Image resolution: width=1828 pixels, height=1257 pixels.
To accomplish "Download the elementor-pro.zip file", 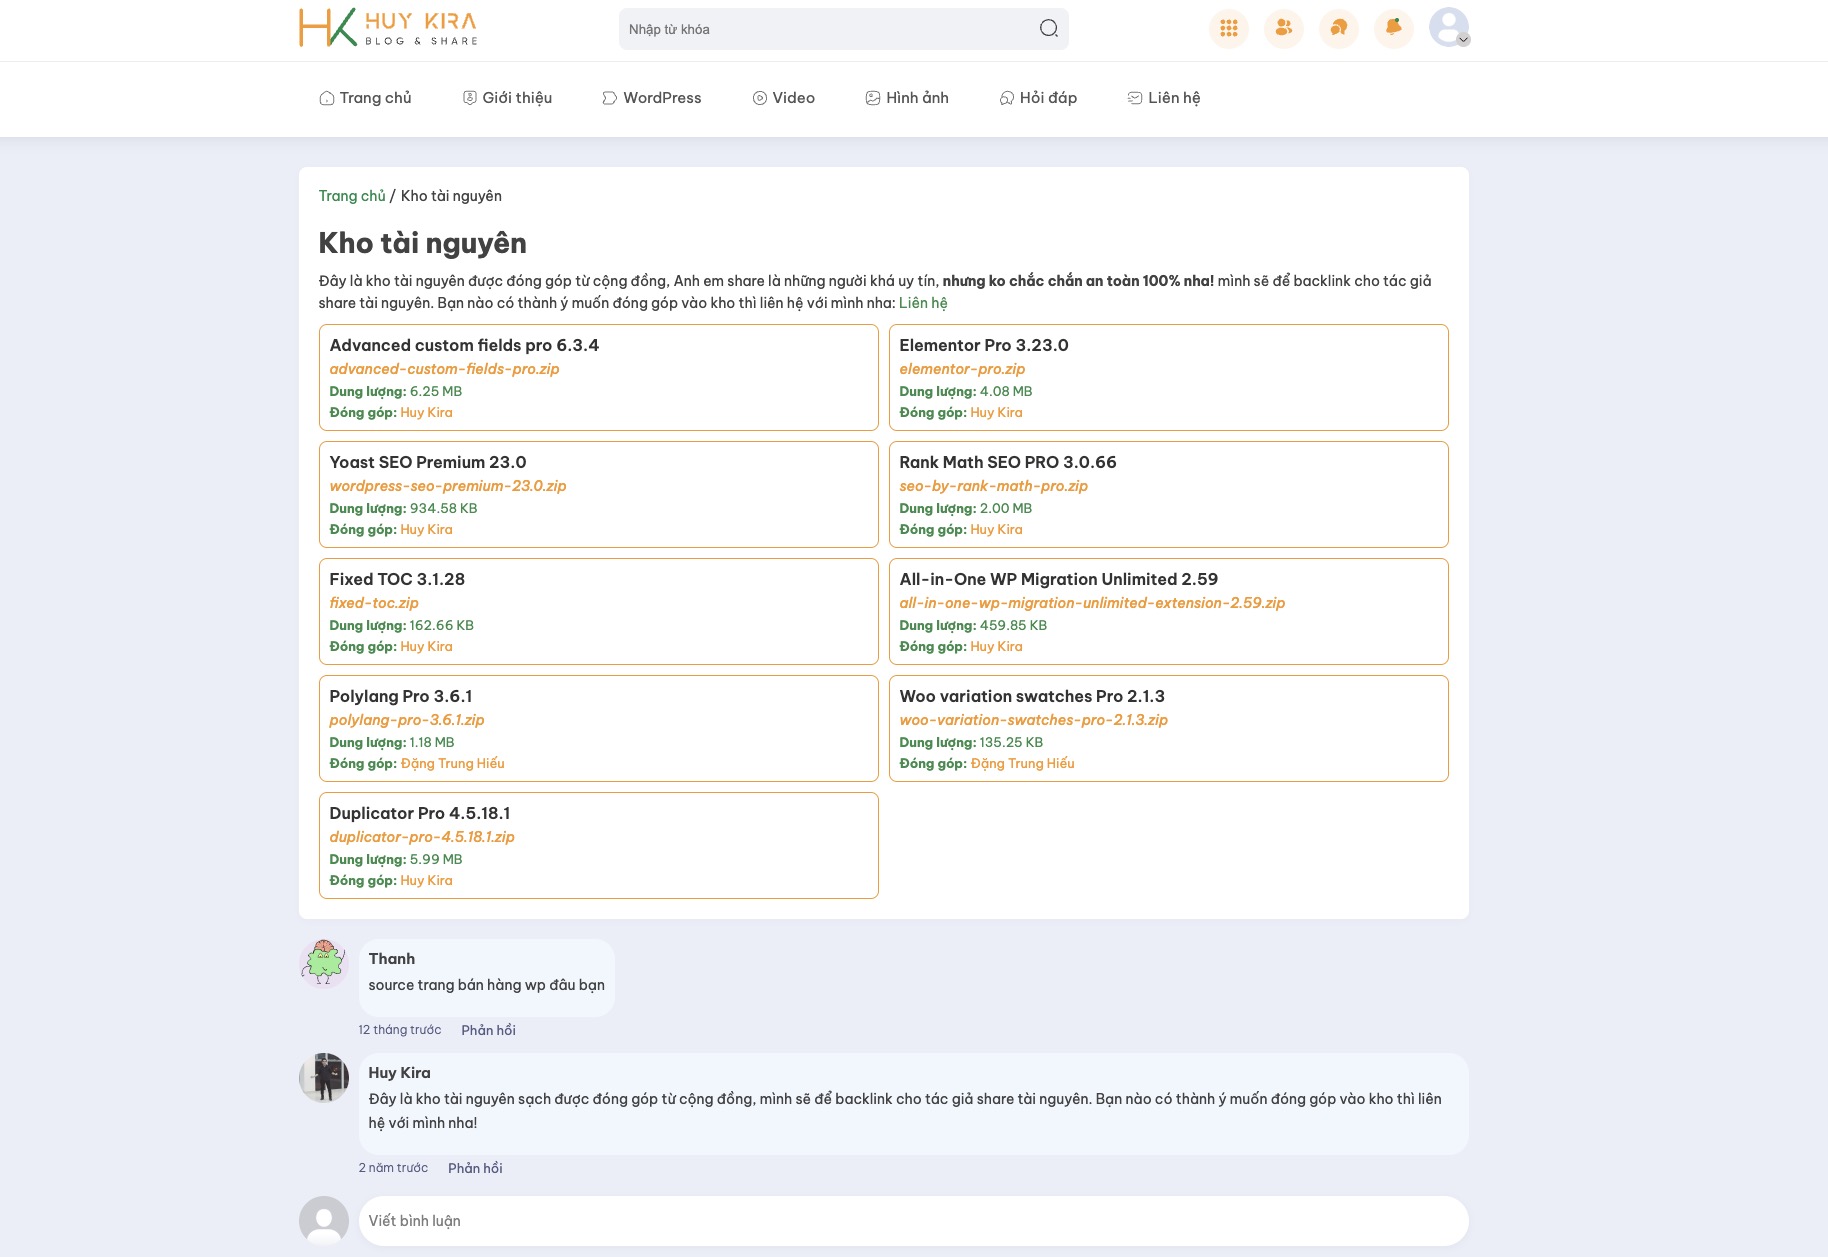I will tap(961, 369).
